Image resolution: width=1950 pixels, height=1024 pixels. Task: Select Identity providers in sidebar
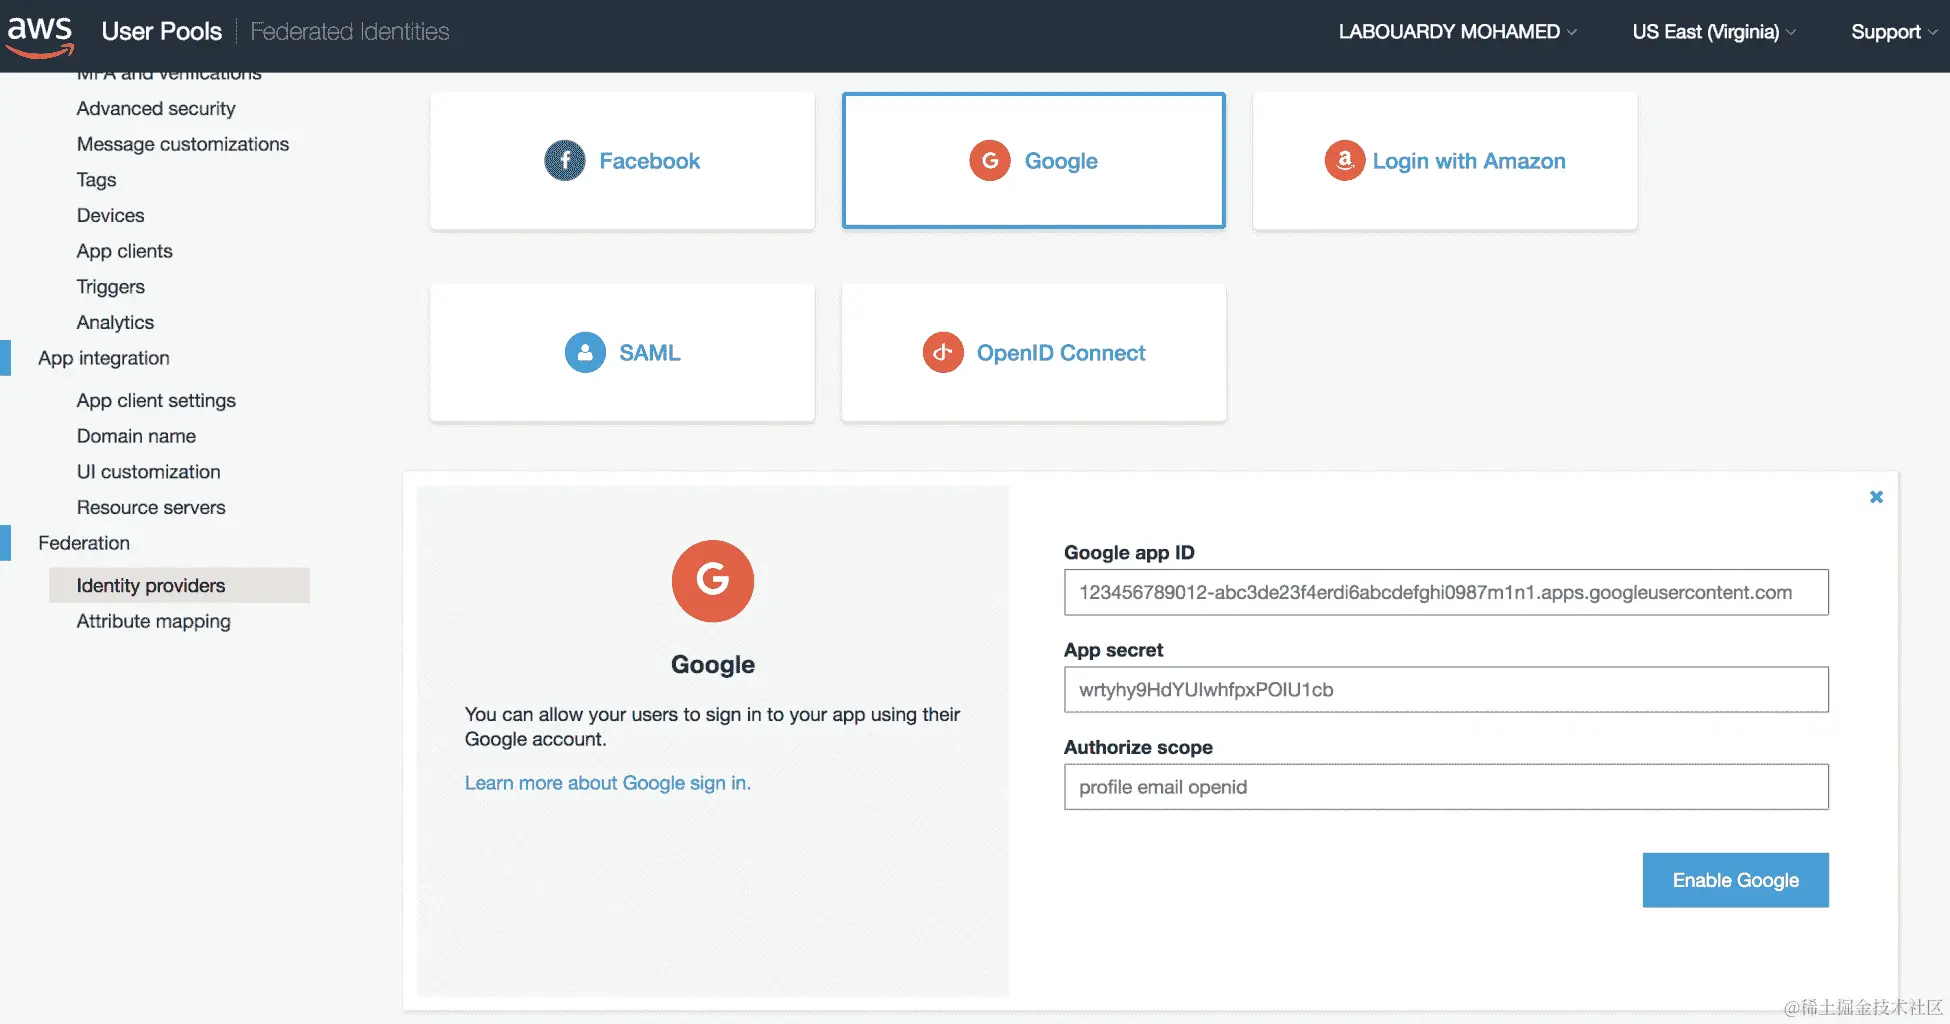pos(179,585)
